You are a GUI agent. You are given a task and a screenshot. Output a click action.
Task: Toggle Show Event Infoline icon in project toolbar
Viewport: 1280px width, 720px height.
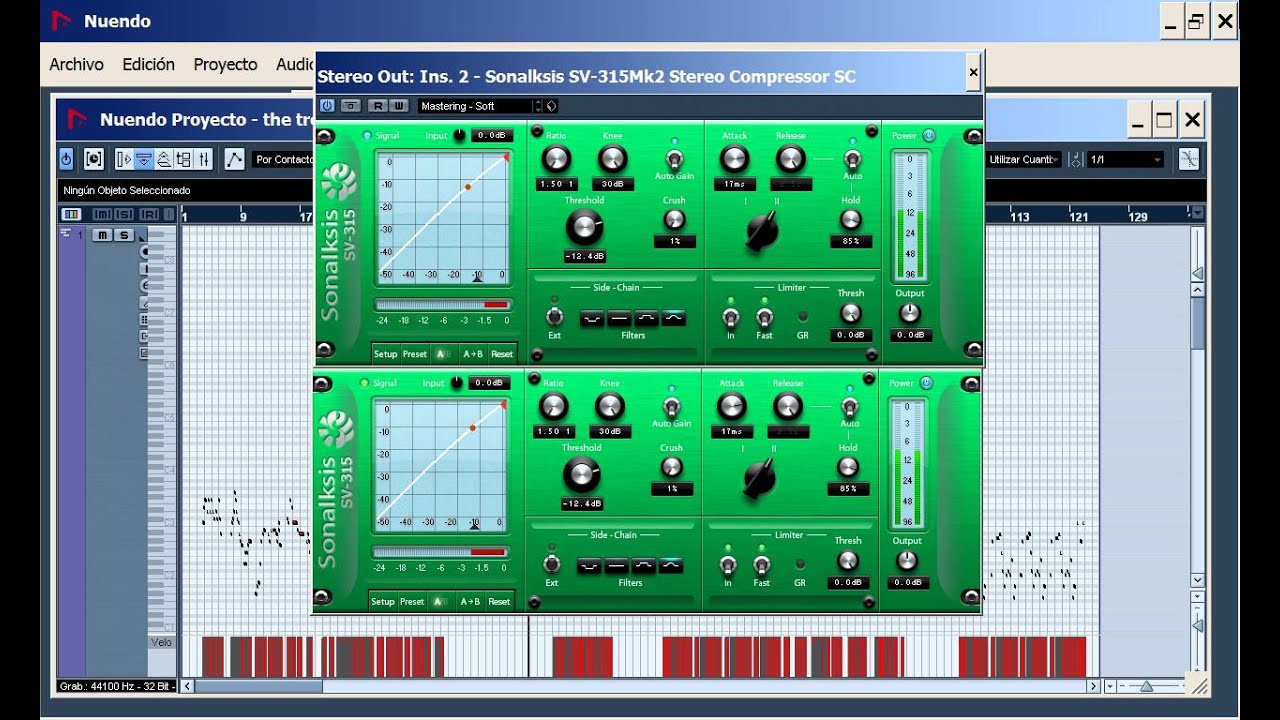(144, 159)
